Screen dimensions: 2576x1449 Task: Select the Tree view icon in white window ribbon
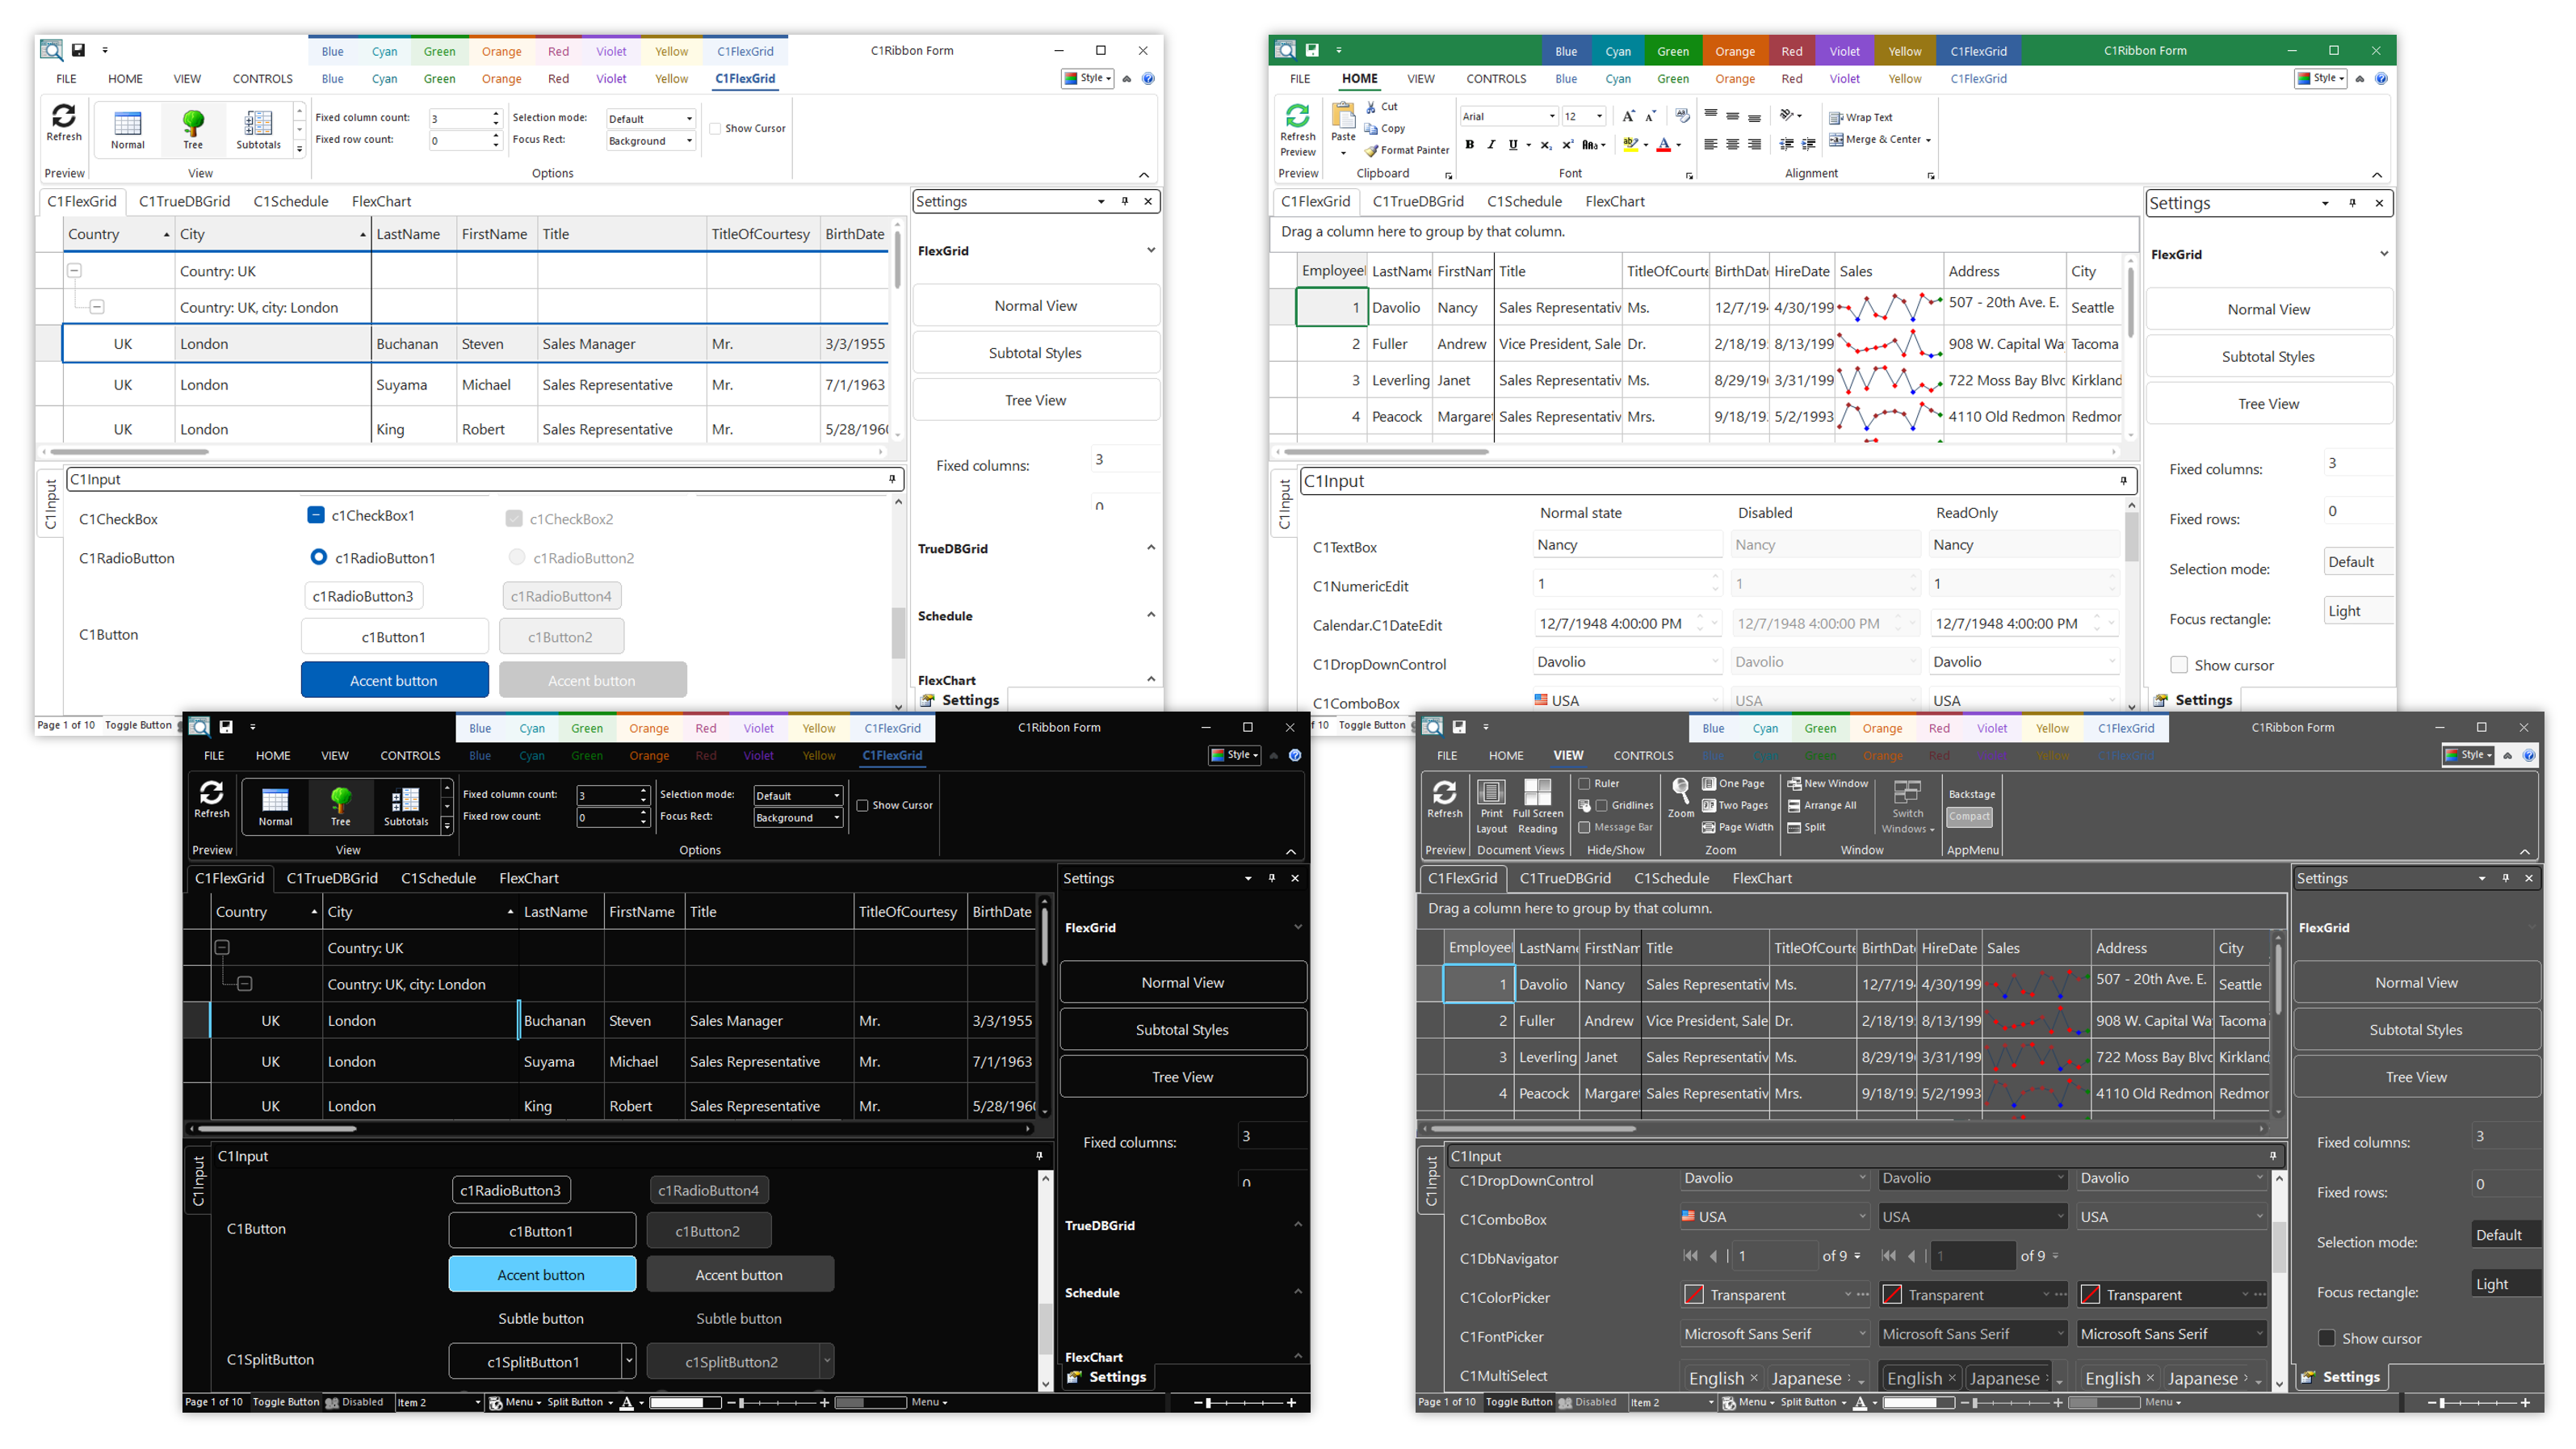click(193, 129)
